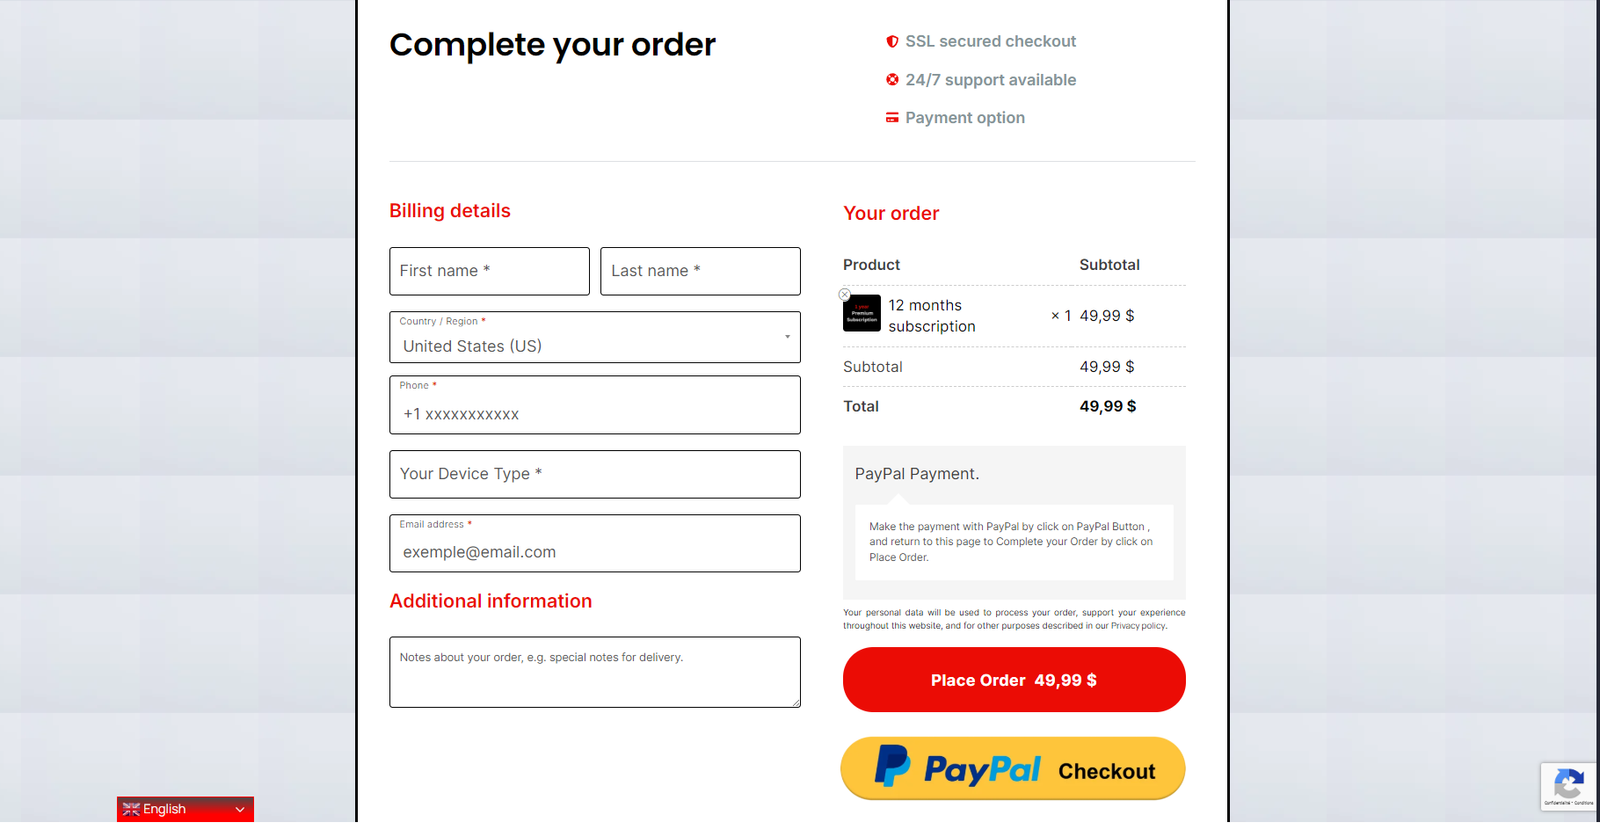Click the PayPal logo on the checkout button
Viewport: 1600px width, 823px height.
(x=957, y=768)
